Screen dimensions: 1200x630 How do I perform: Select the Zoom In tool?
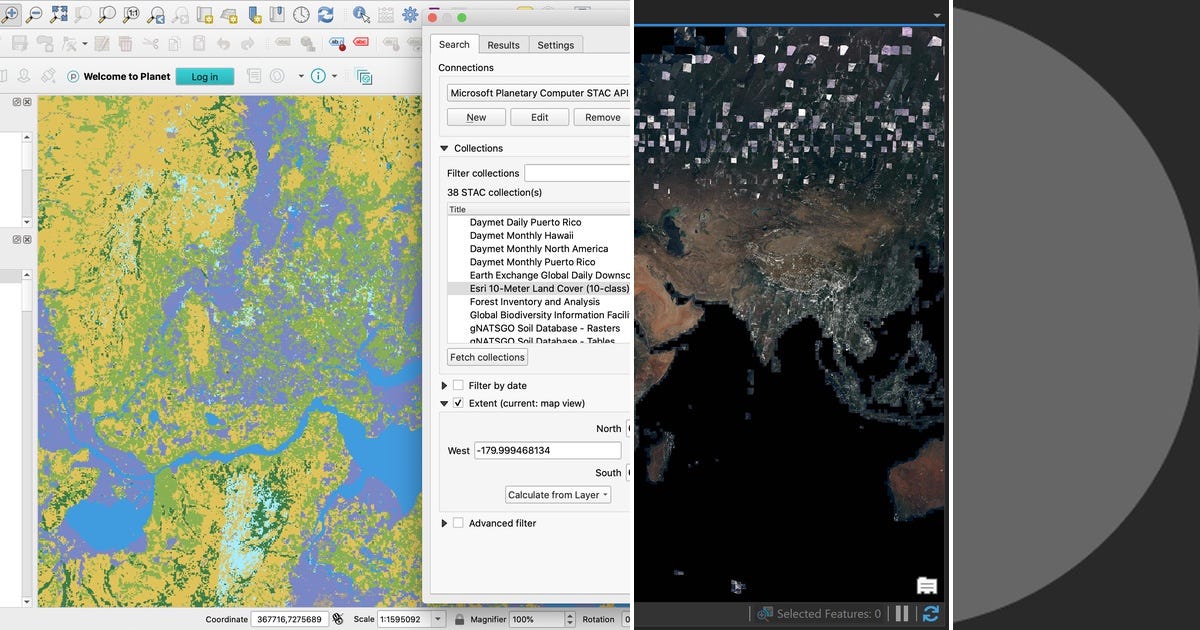click(x=12, y=15)
